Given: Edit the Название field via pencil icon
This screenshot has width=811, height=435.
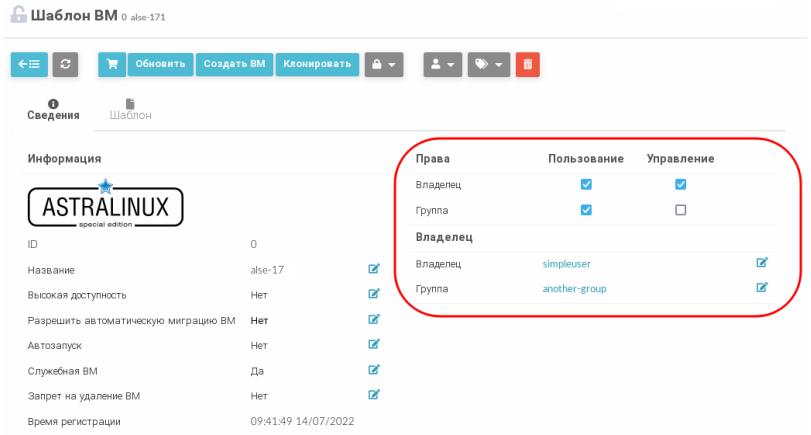Looking at the screenshot, I should (374, 269).
